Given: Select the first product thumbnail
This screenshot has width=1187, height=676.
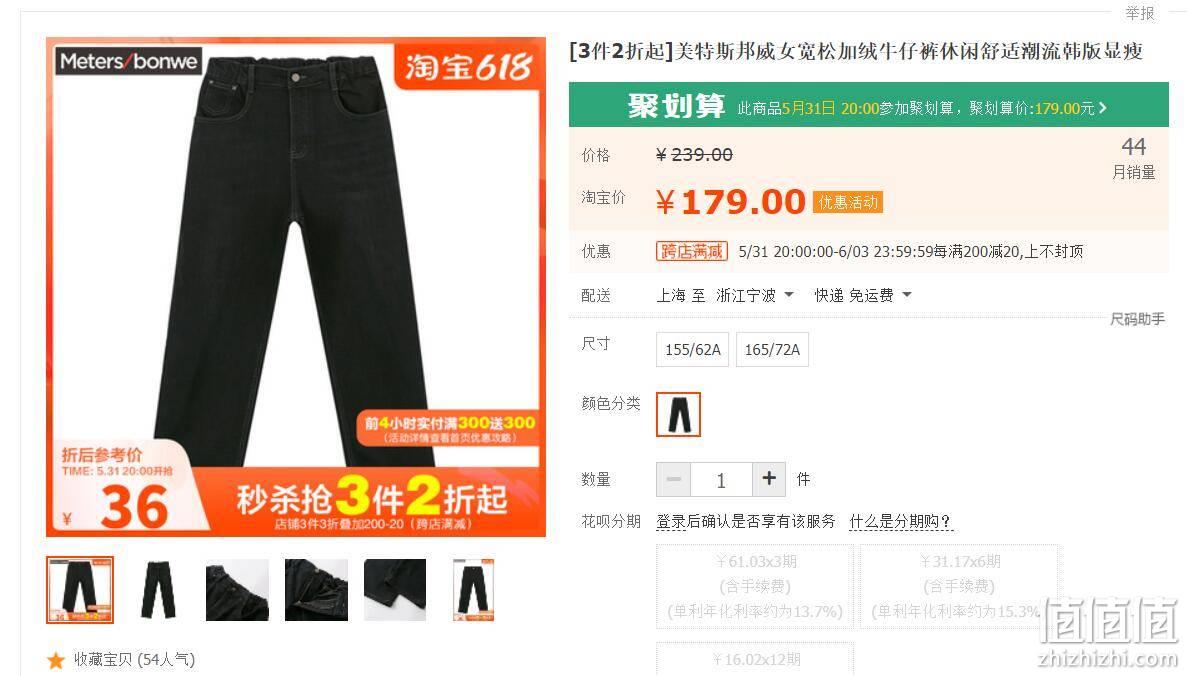Looking at the screenshot, I should 79,590.
